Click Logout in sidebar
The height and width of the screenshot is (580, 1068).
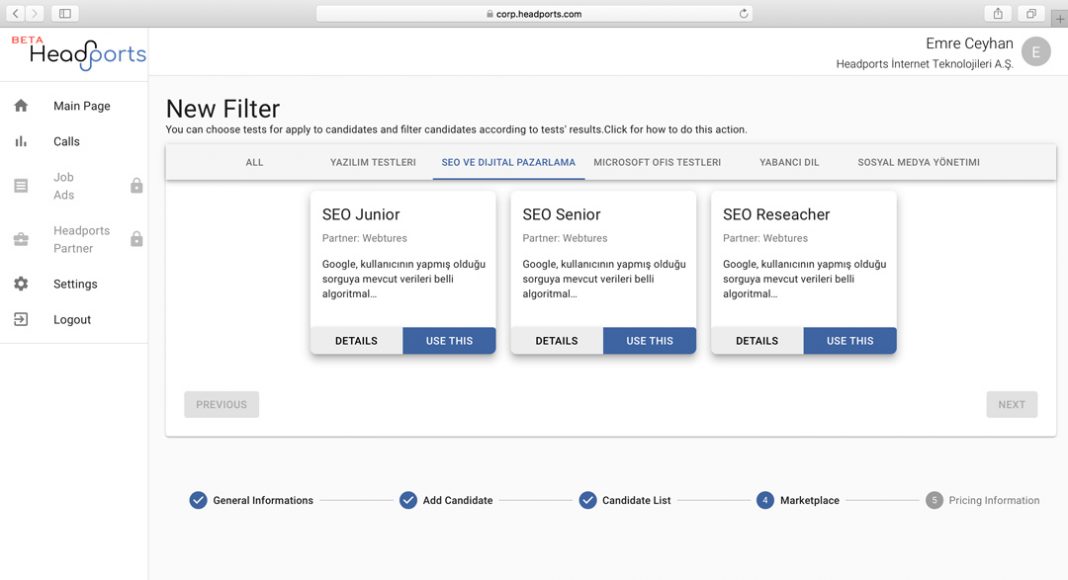72,319
